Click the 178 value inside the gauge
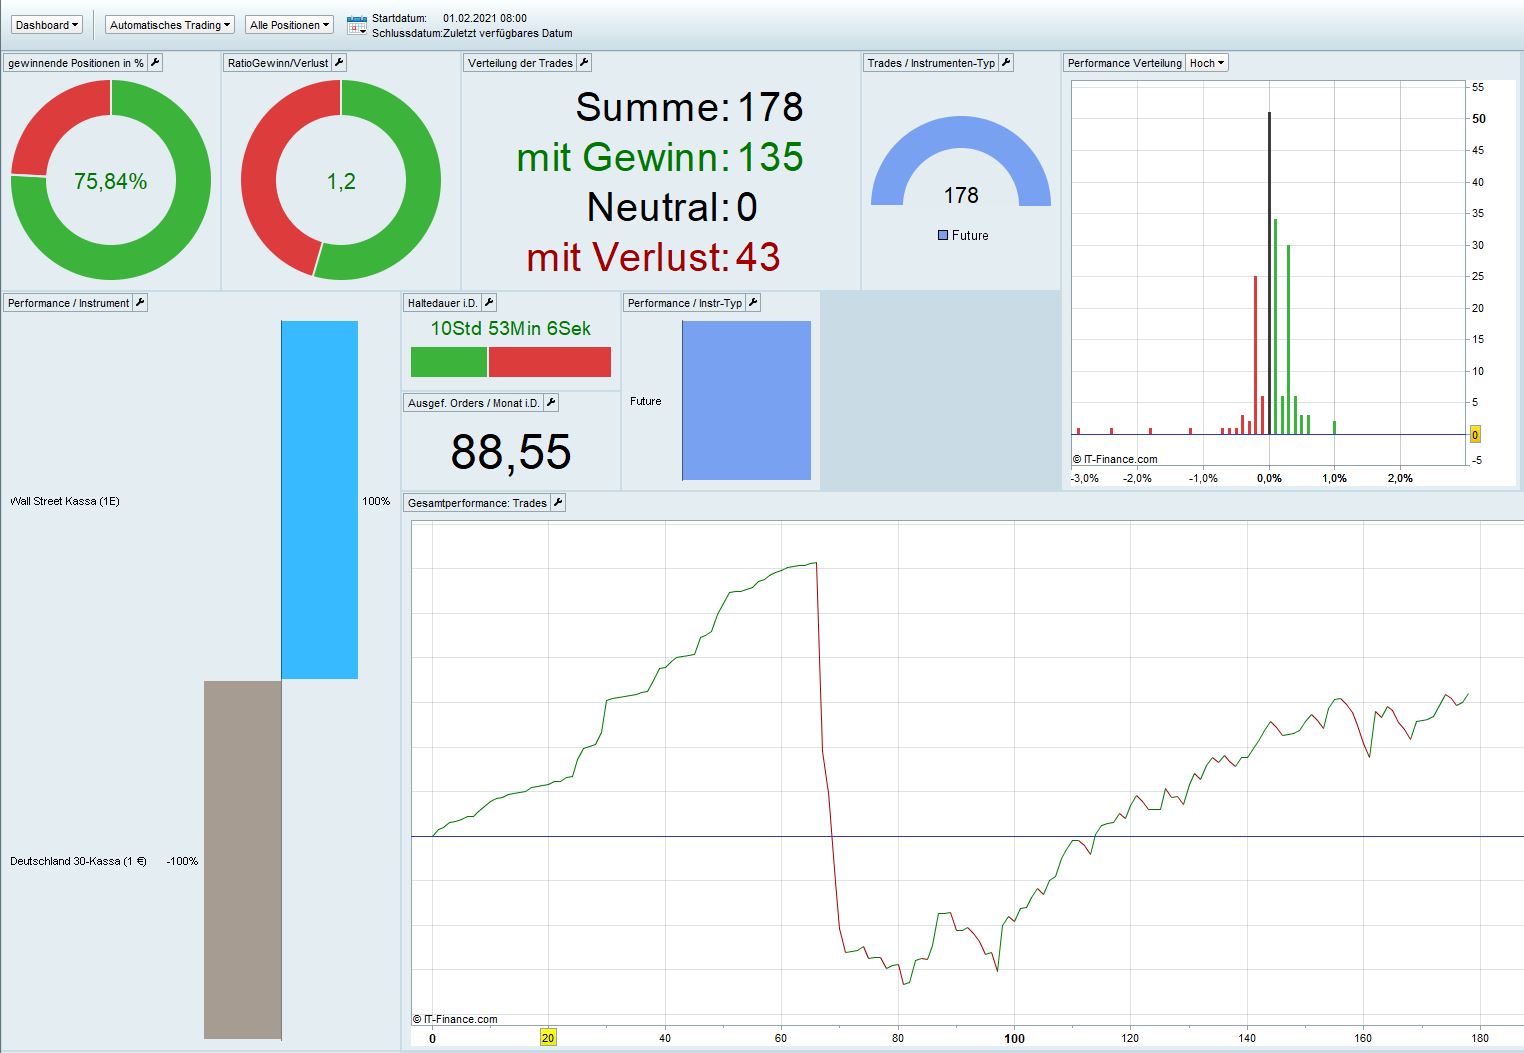Viewport: 1524px width, 1053px height. coord(961,195)
